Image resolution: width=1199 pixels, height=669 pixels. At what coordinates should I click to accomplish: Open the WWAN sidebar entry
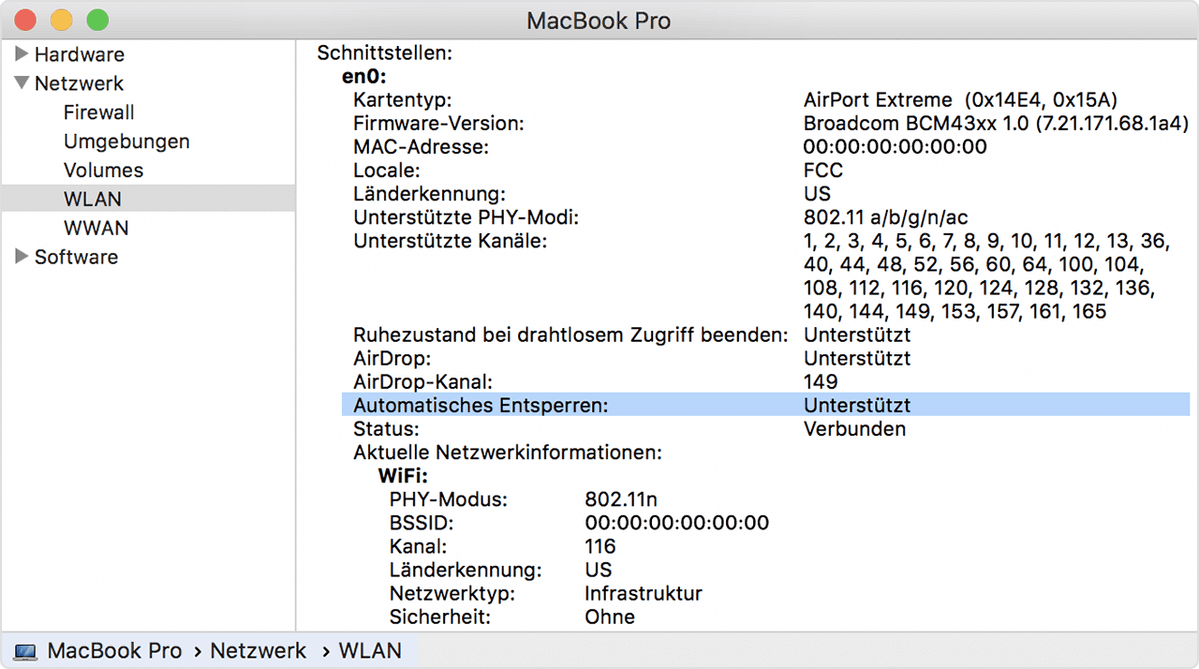point(96,228)
